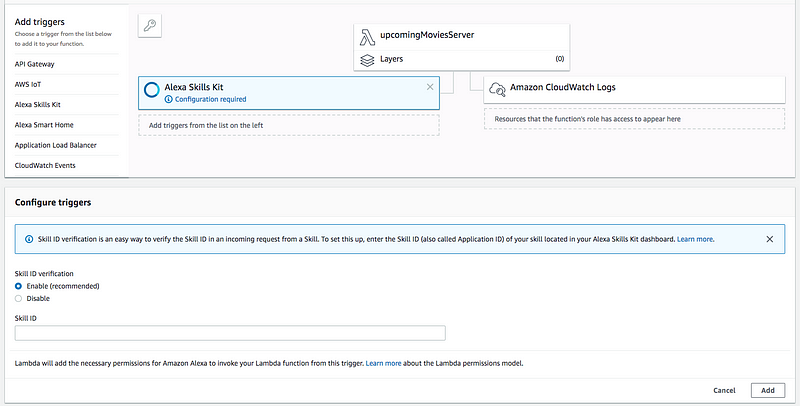Click the Cancel button
Screen dimensions: 800x406
tap(724, 390)
